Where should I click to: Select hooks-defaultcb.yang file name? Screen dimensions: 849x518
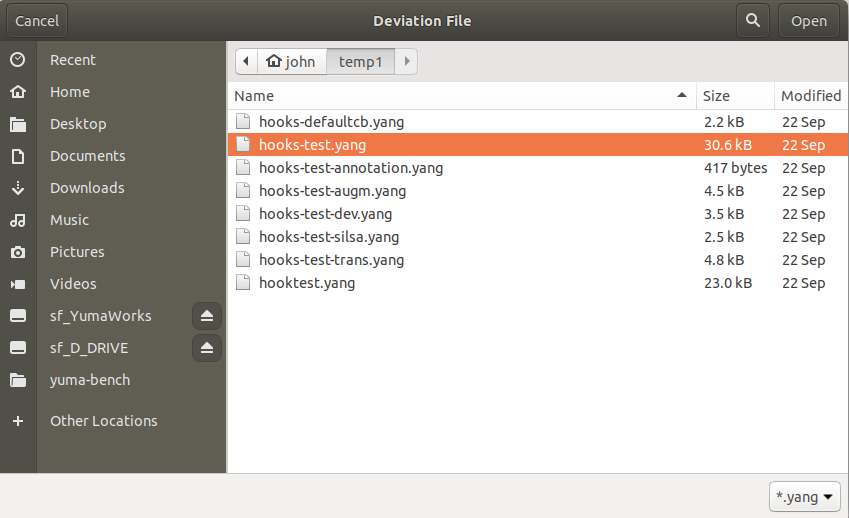click(x=331, y=122)
